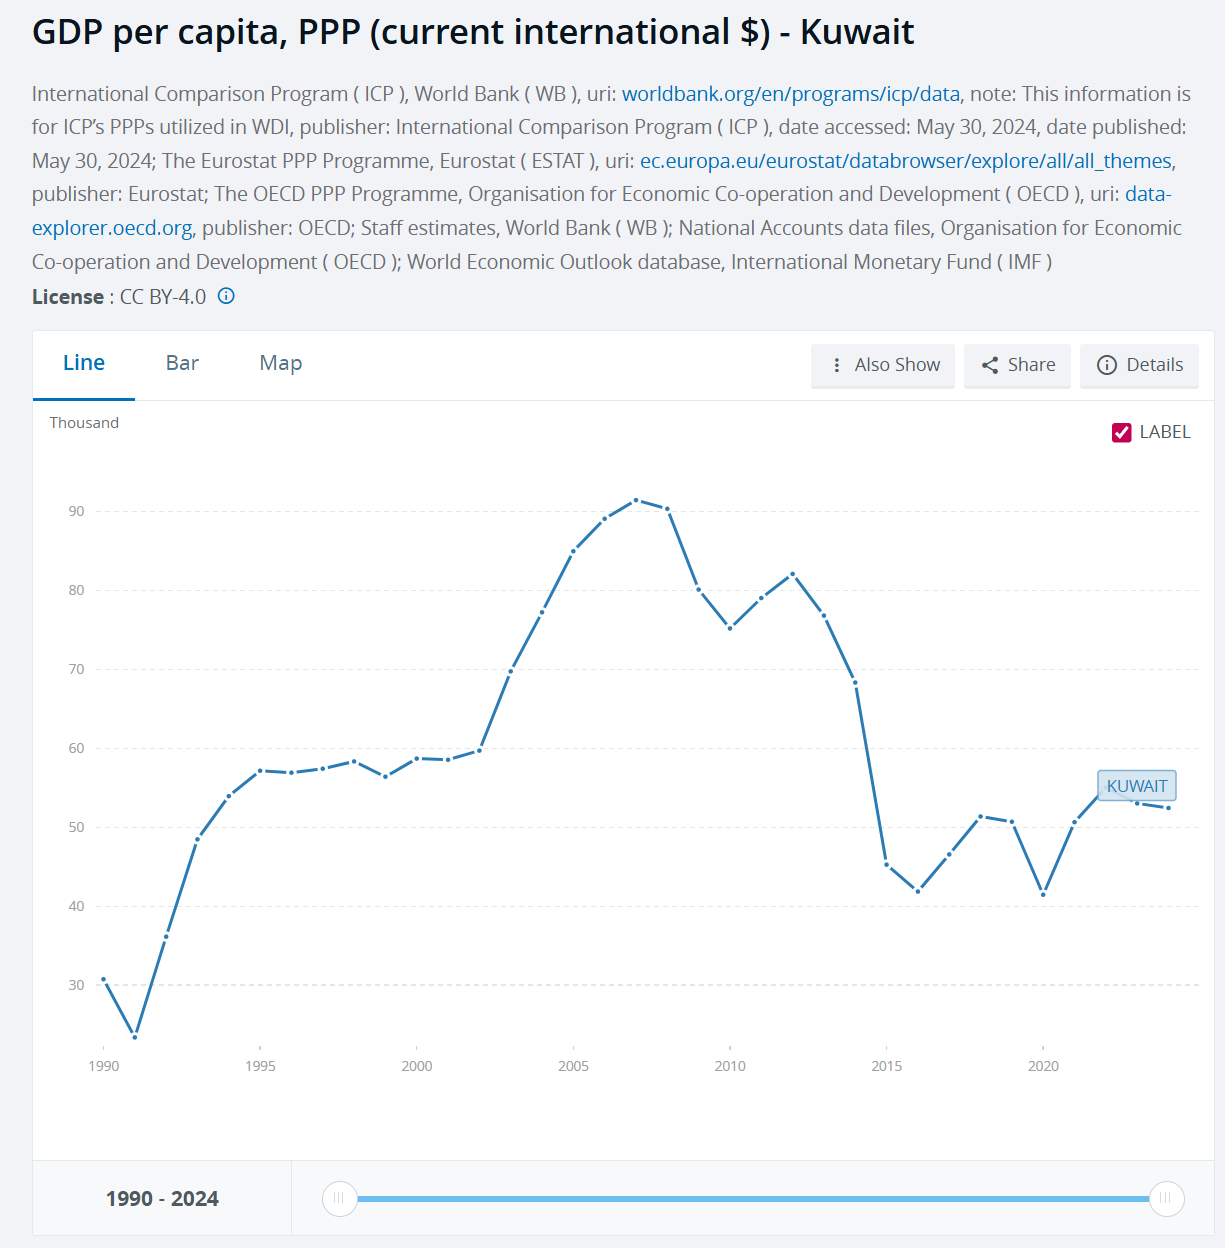
Task: Click the KUWAIT series label on chart
Action: (1137, 786)
